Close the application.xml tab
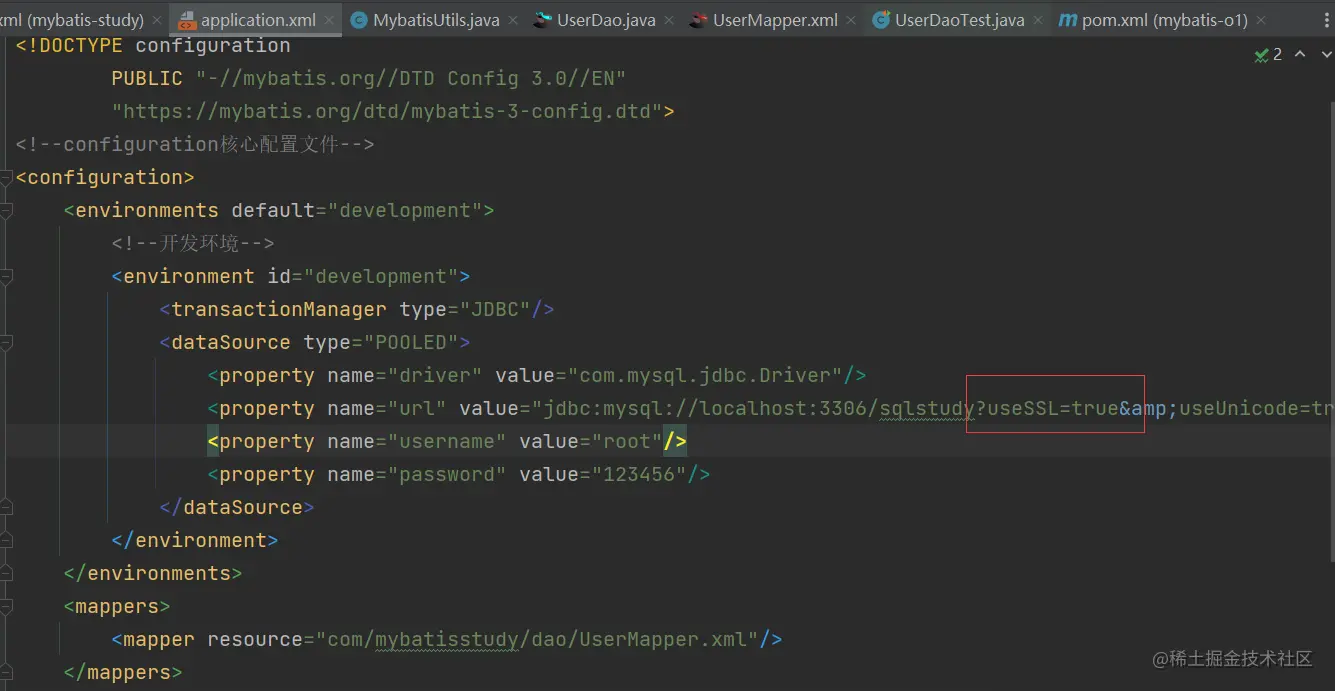The image size is (1335, 691). (329, 20)
